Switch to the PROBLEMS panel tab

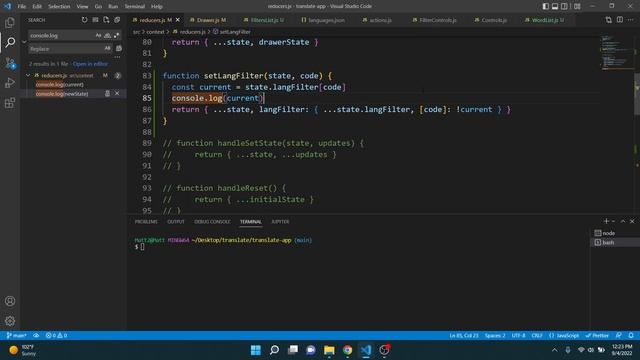(x=146, y=222)
